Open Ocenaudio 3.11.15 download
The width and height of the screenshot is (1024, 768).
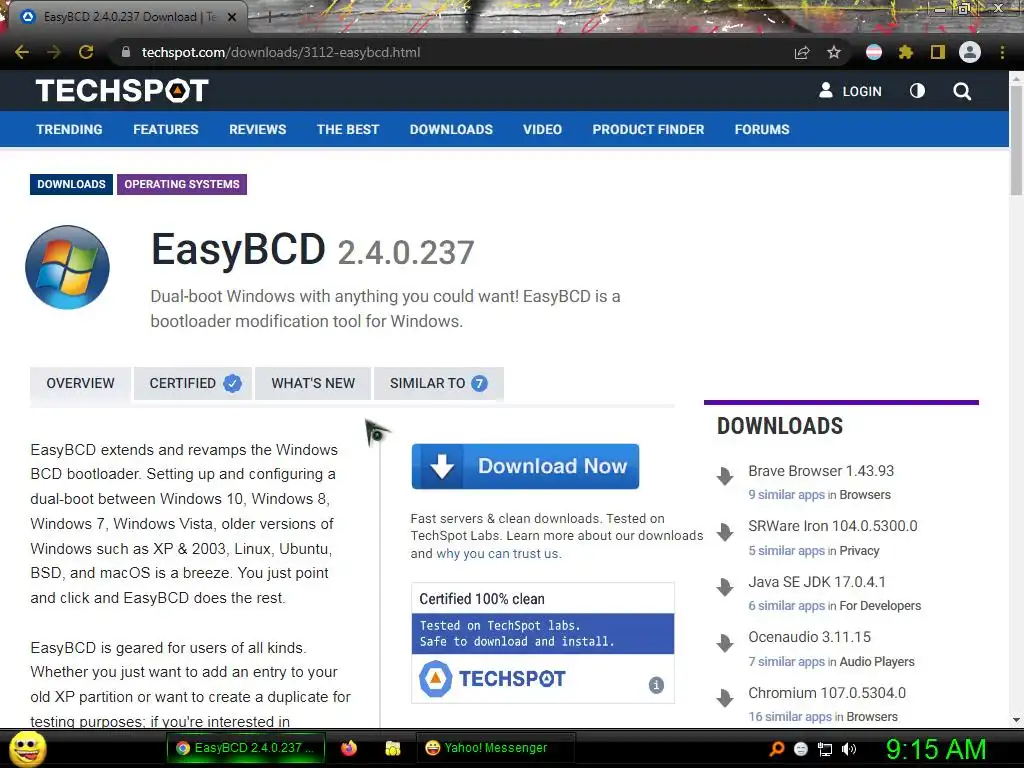click(x=810, y=637)
